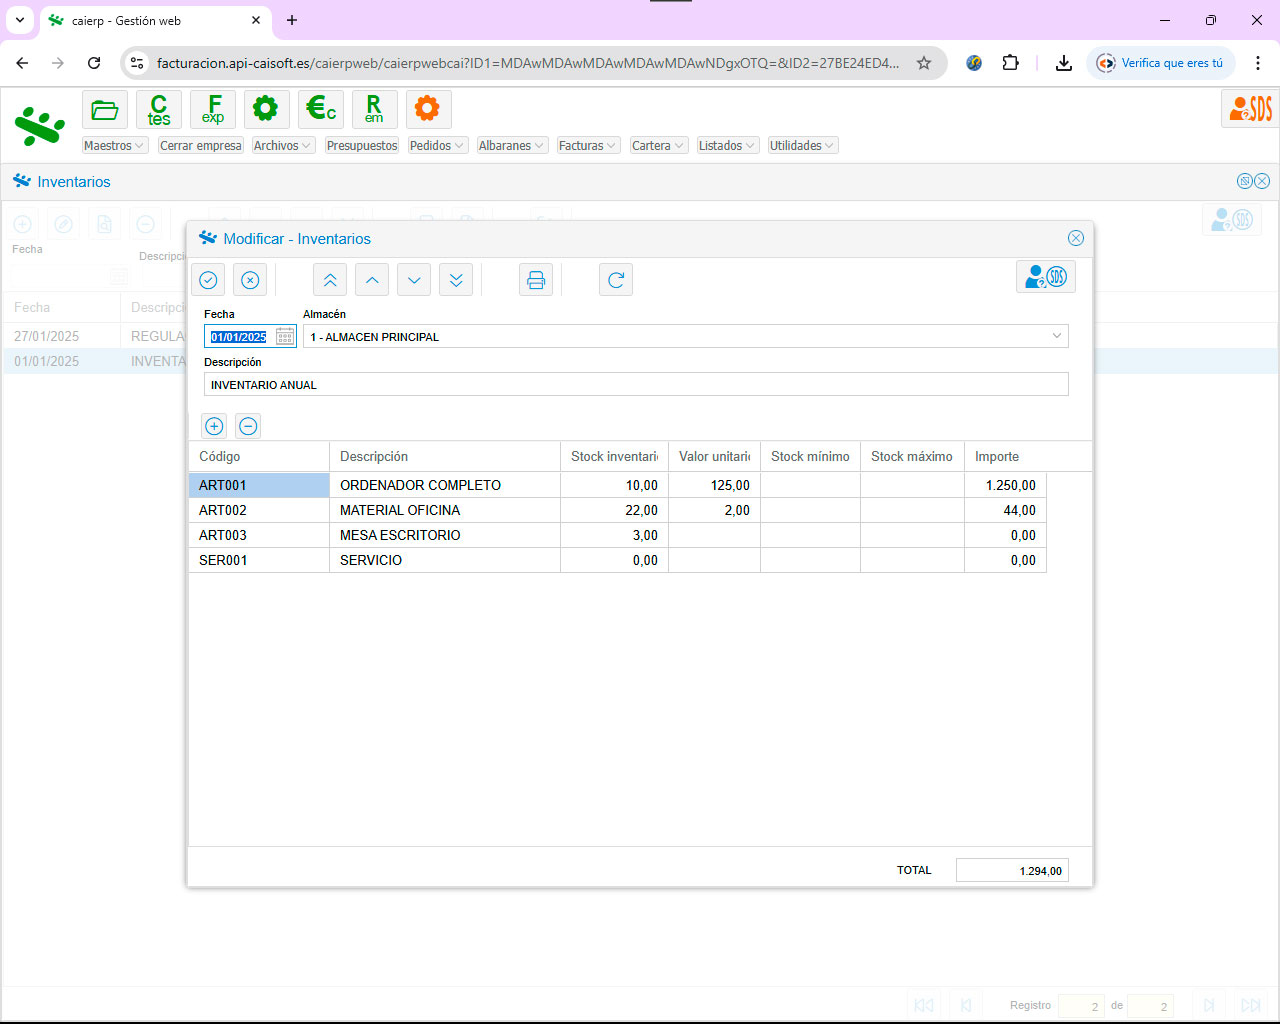
Task: Open the calendar picker next to Fecha
Action: (x=285, y=337)
